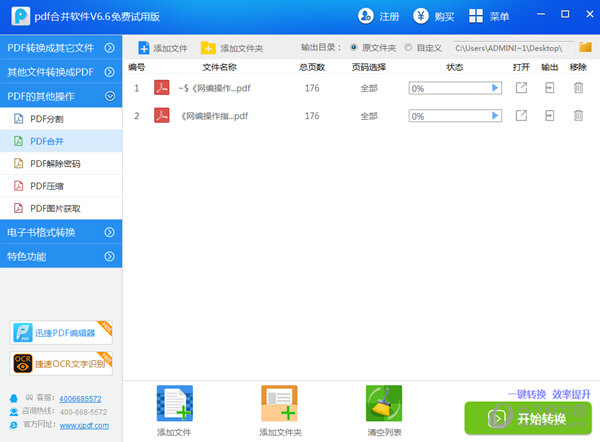Expand the PDF转换成其它文件 section

pyautogui.click(x=61, y=47)
